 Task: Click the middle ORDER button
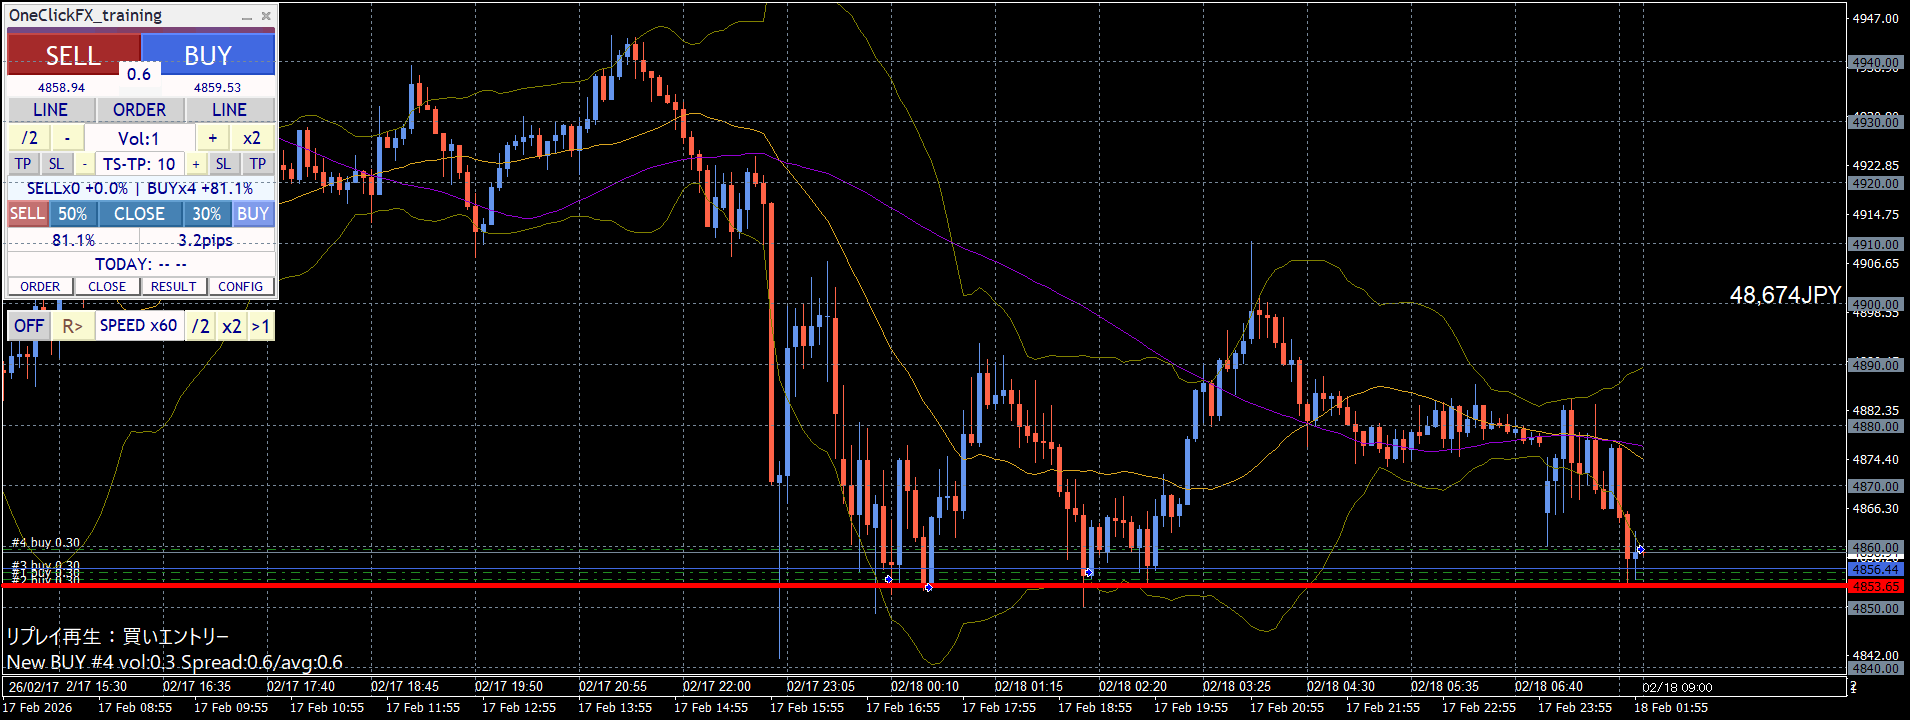click(139, 110)
